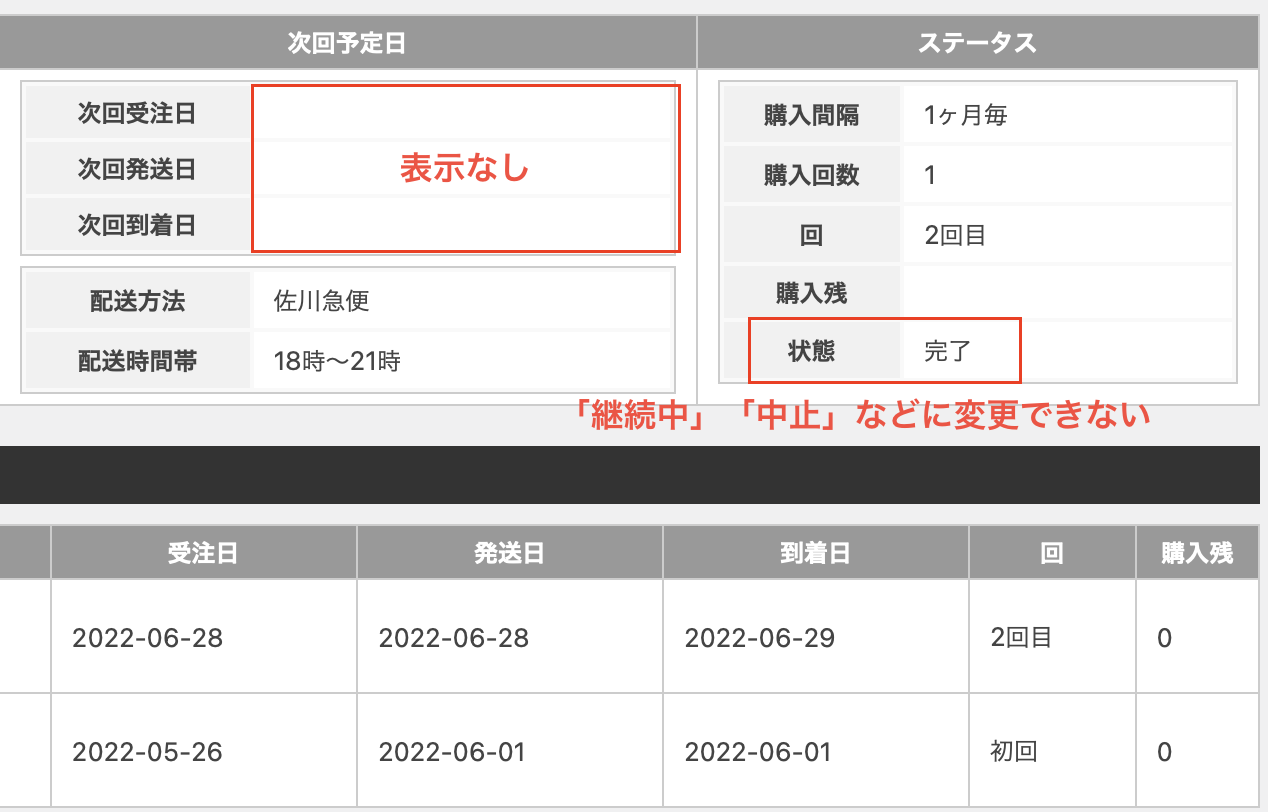Screen dimensions: 1268x812
Task: Click the 到着日 column header
Action: click(x=815, y=553)
